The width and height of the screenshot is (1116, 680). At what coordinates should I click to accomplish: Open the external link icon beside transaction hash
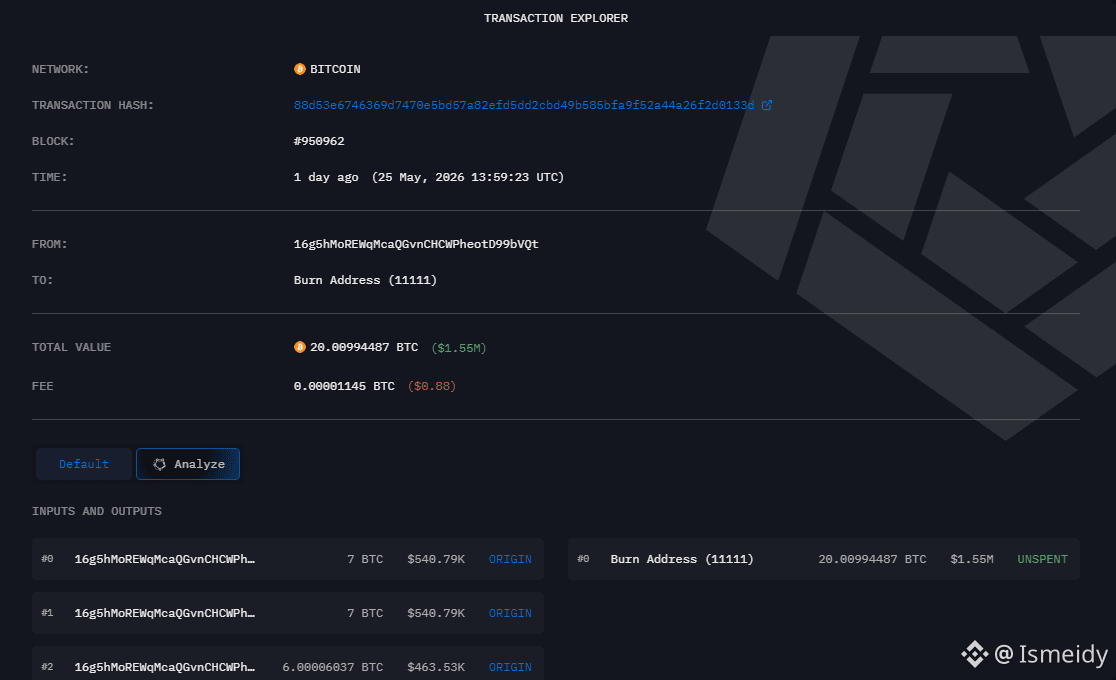click(767, 105)
